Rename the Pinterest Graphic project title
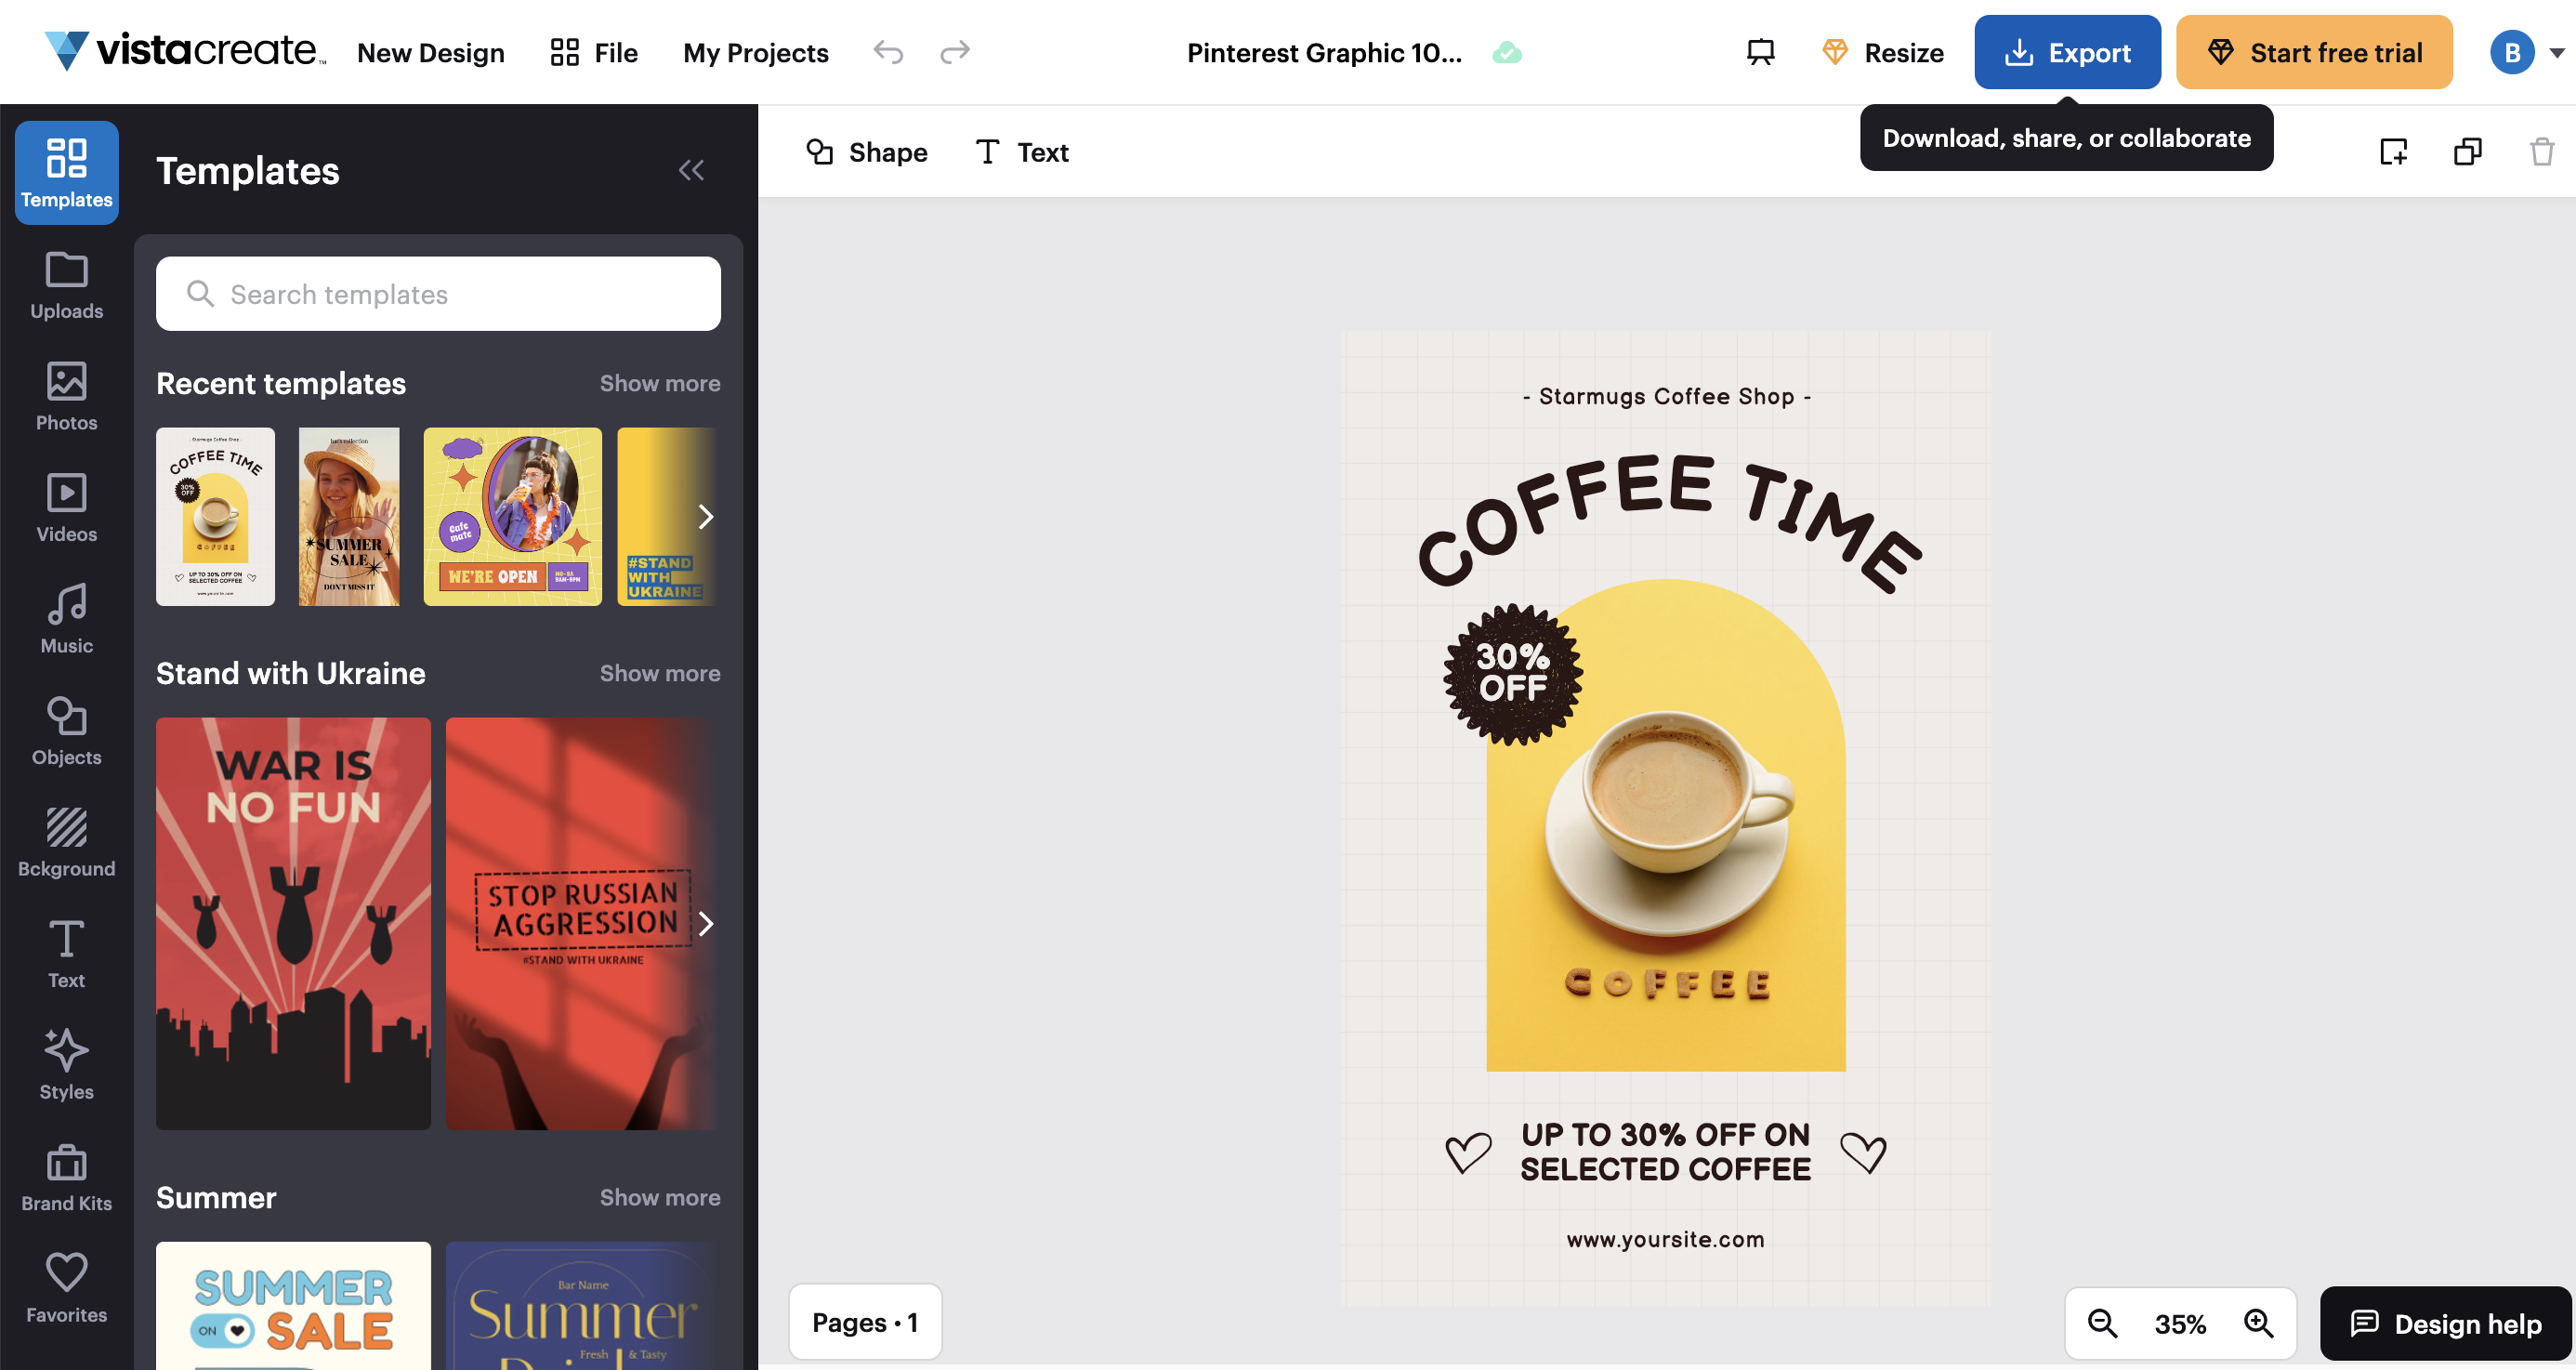This screenshot has height=1370, width=2576. 1324,52
